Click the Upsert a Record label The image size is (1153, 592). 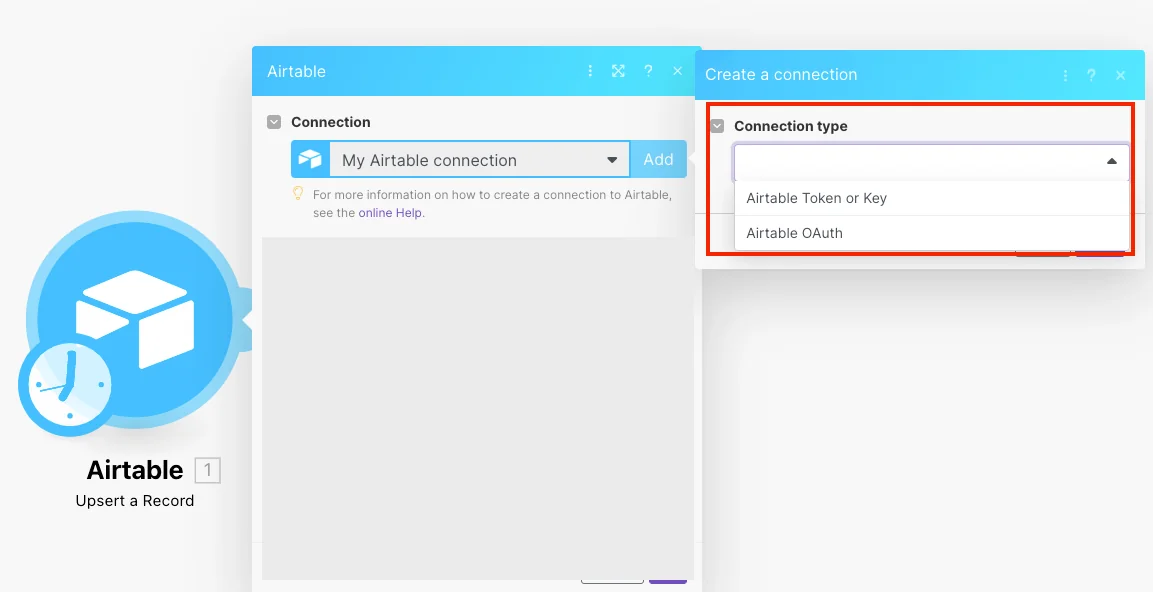coord(135,501)
